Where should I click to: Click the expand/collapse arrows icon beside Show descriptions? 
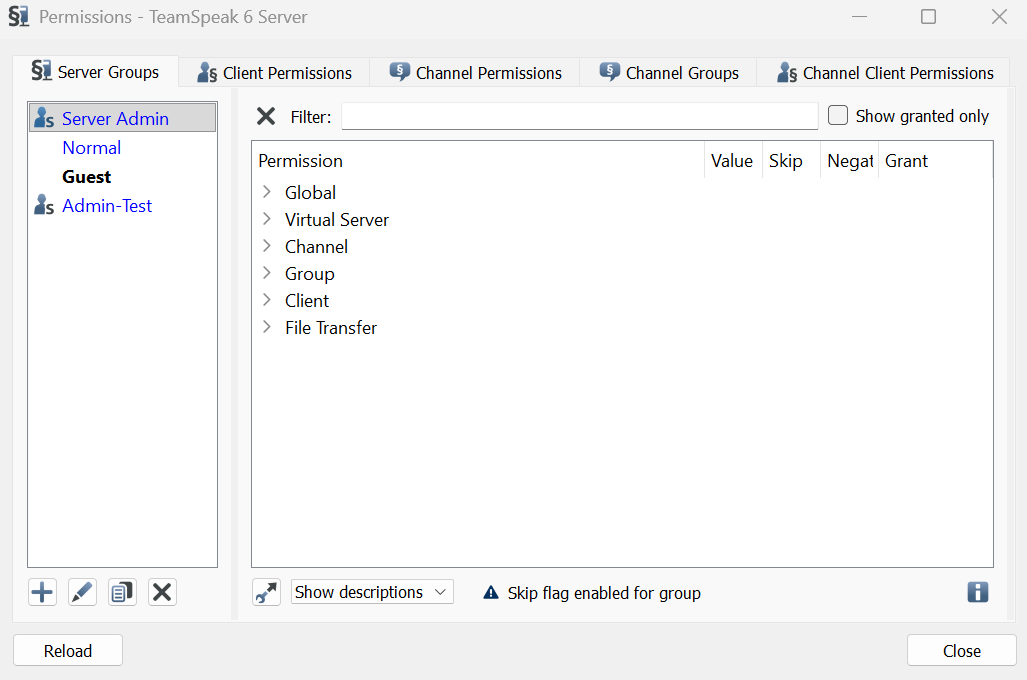(267, 592)
